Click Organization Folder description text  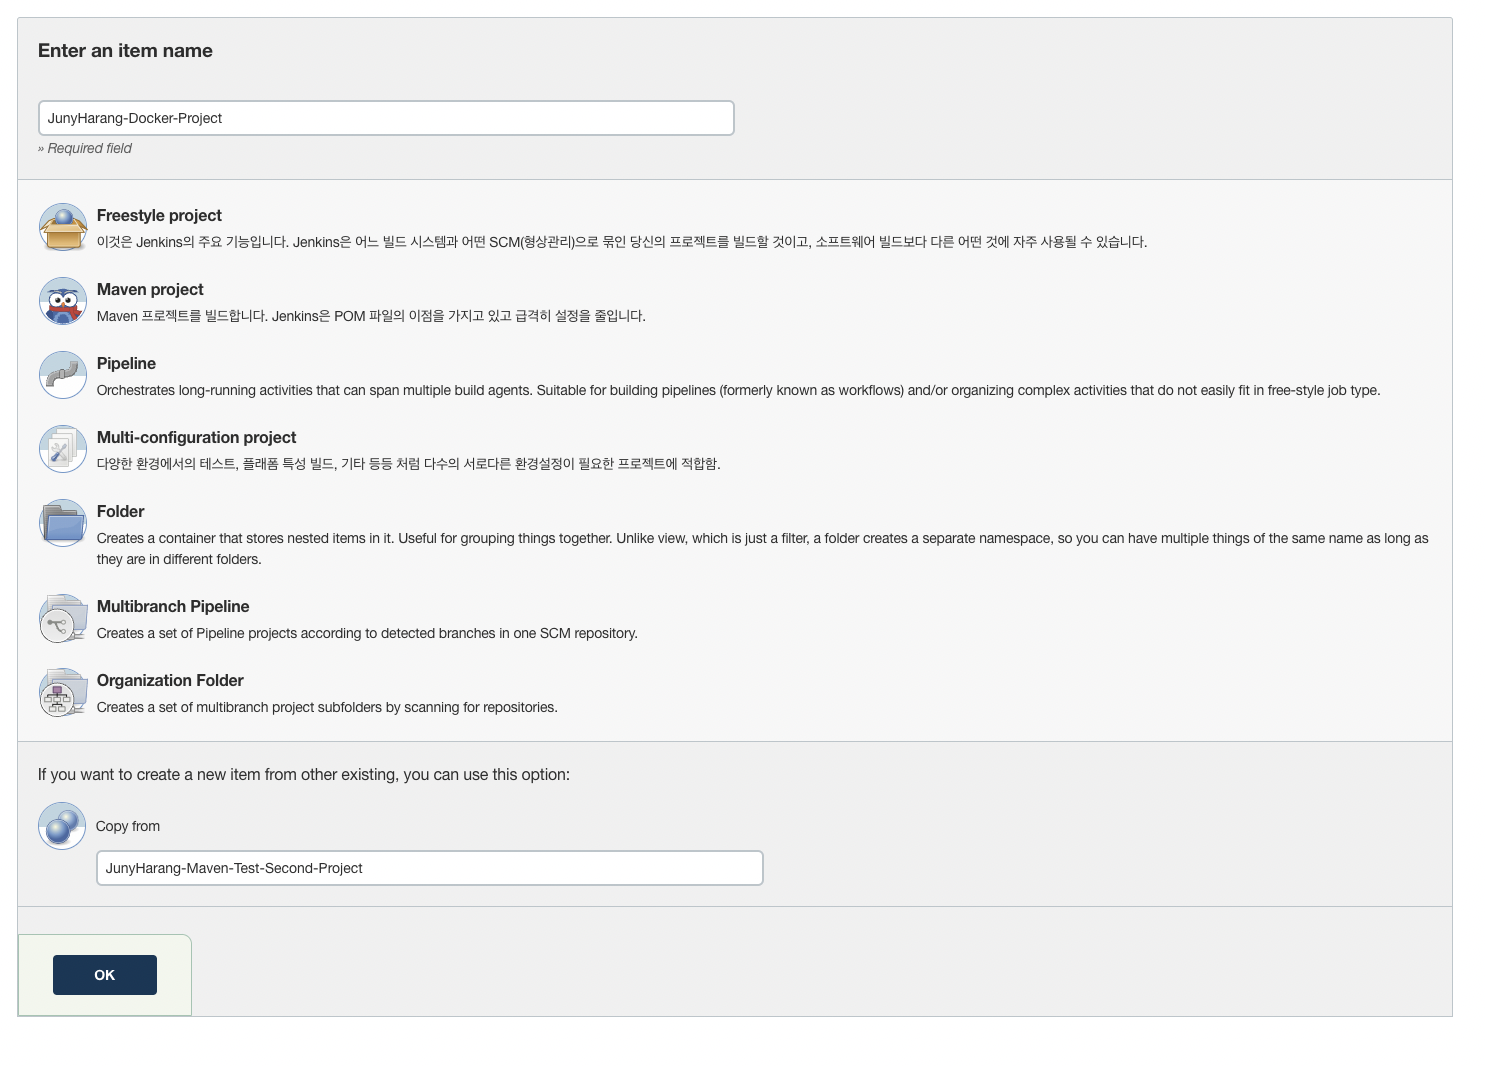(327, 707)
